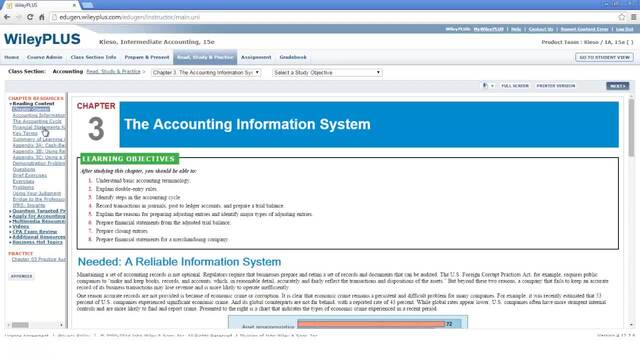Open the Key Terms sidebar link
This screenshot has width=640, height=360.
point(25,133)
